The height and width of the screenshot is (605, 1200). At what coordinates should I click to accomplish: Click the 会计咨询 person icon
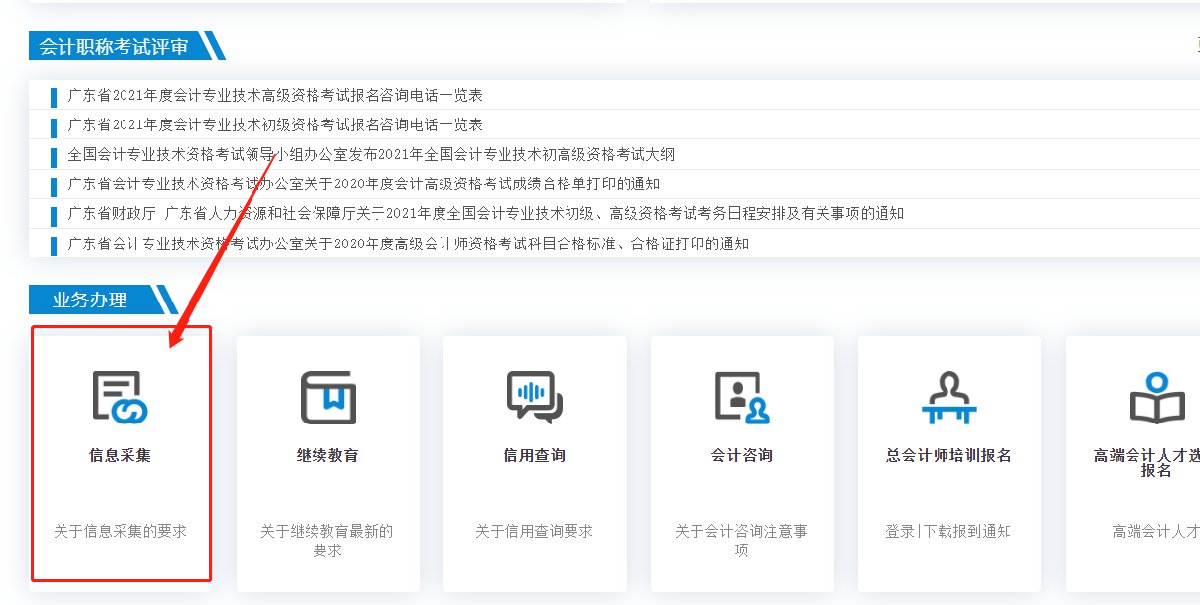742,397
